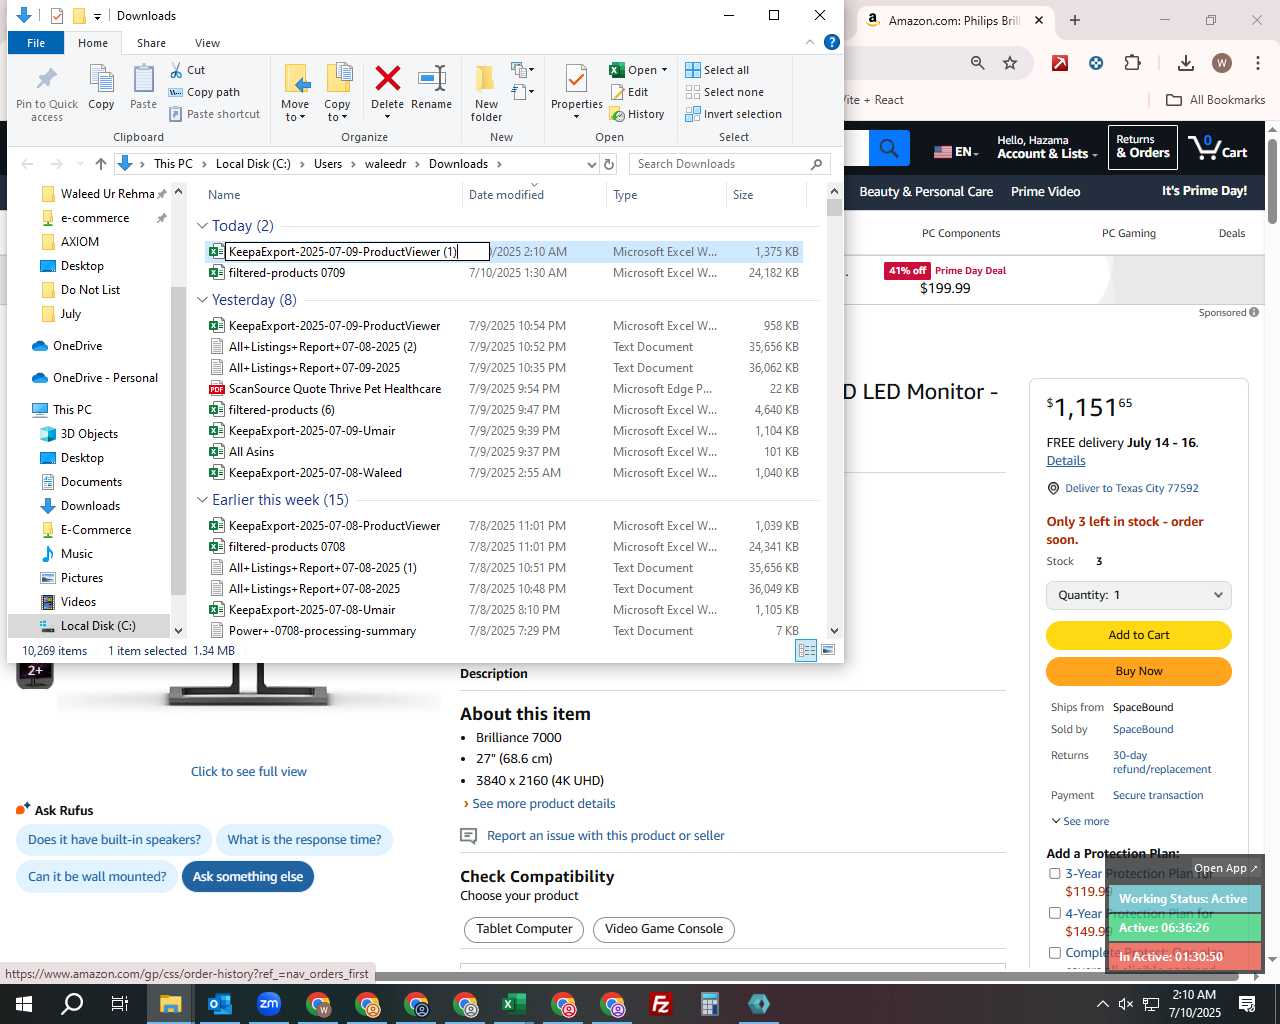The height and width of the screenshot is (1024, 1280).
Task: Expand address bar history dropdown
Action: pos(591,164)
